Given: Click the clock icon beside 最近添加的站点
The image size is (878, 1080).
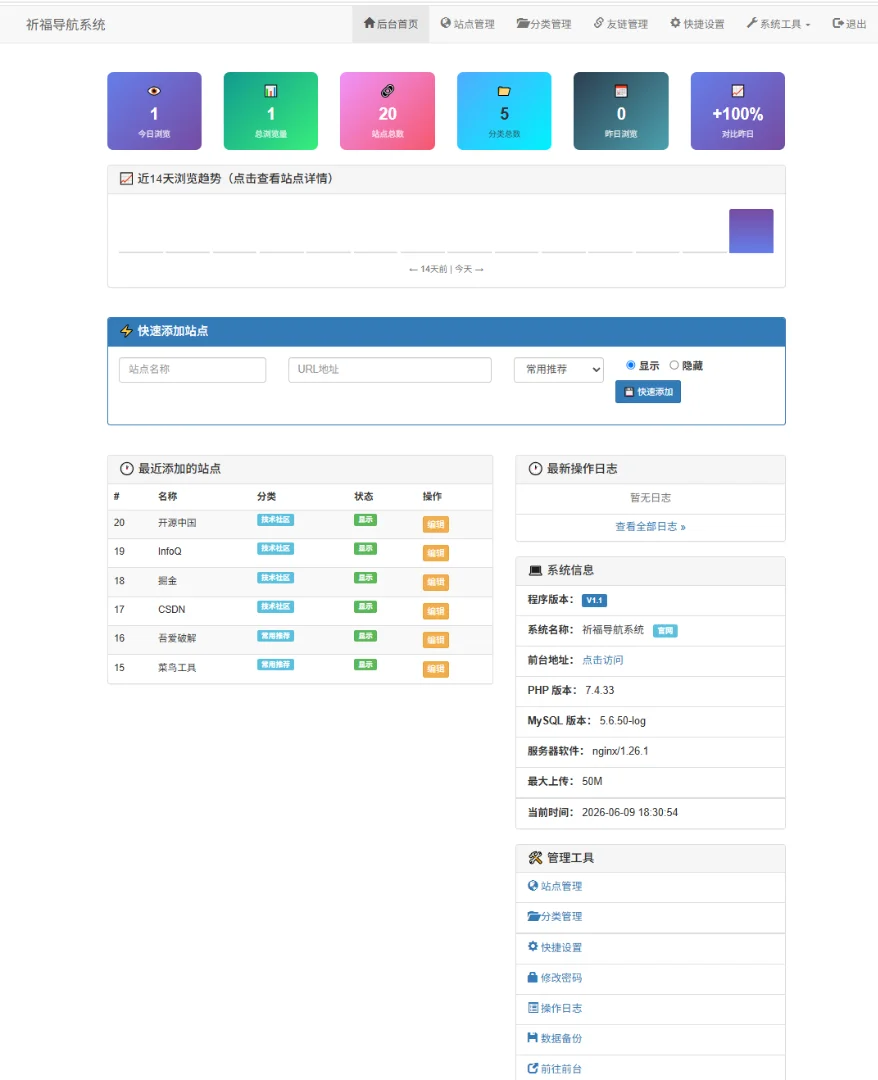Looking at the screenshot, I should [127, 469].
